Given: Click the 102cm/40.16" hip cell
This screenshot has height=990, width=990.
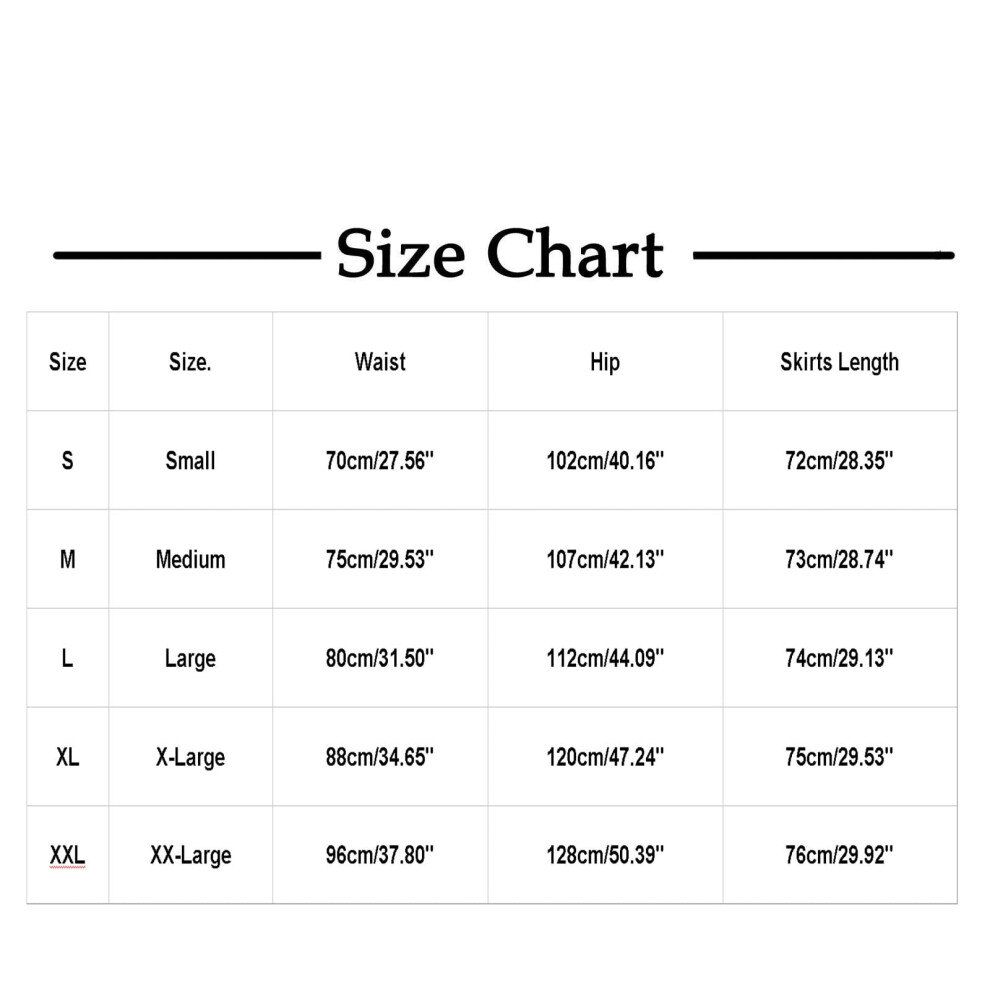Looking at the screenshot, I should pyautogui.click(x=605, y=460).
